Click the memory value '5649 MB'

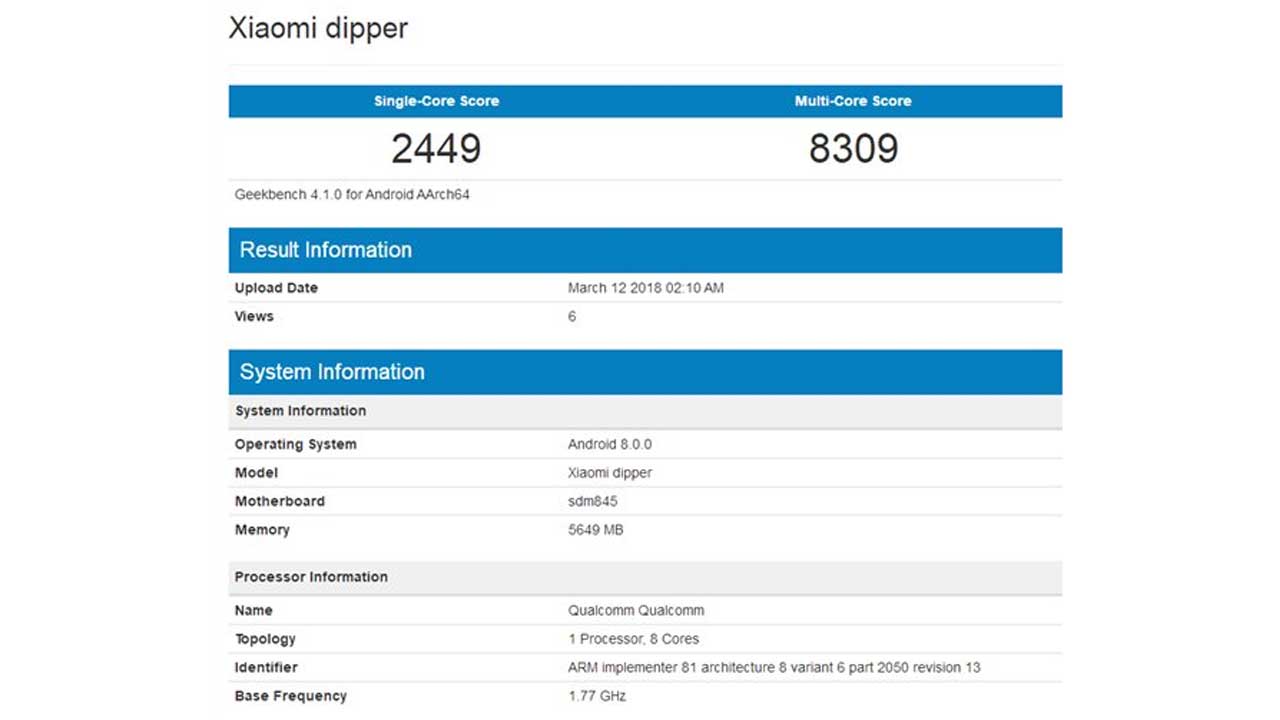click(x=596, y=530)
